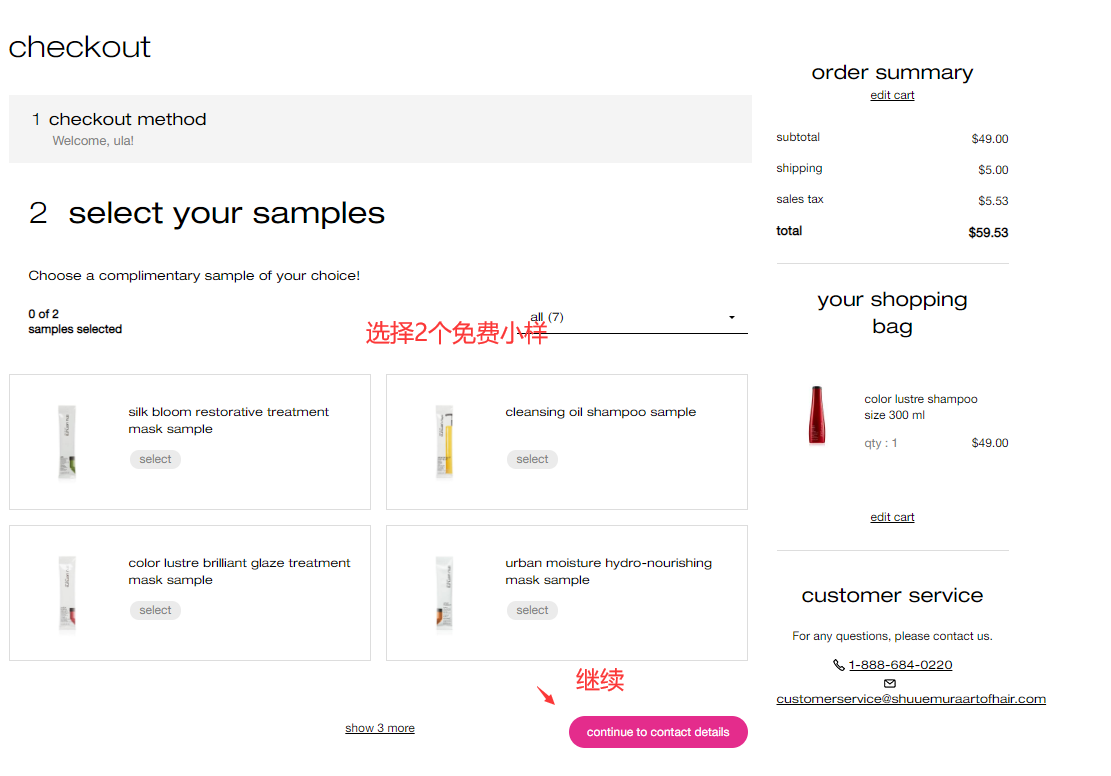Viewport: 1111px width, 776px height.
Task: Click the urban moisture mask sample image
Action: click(444, 593)
